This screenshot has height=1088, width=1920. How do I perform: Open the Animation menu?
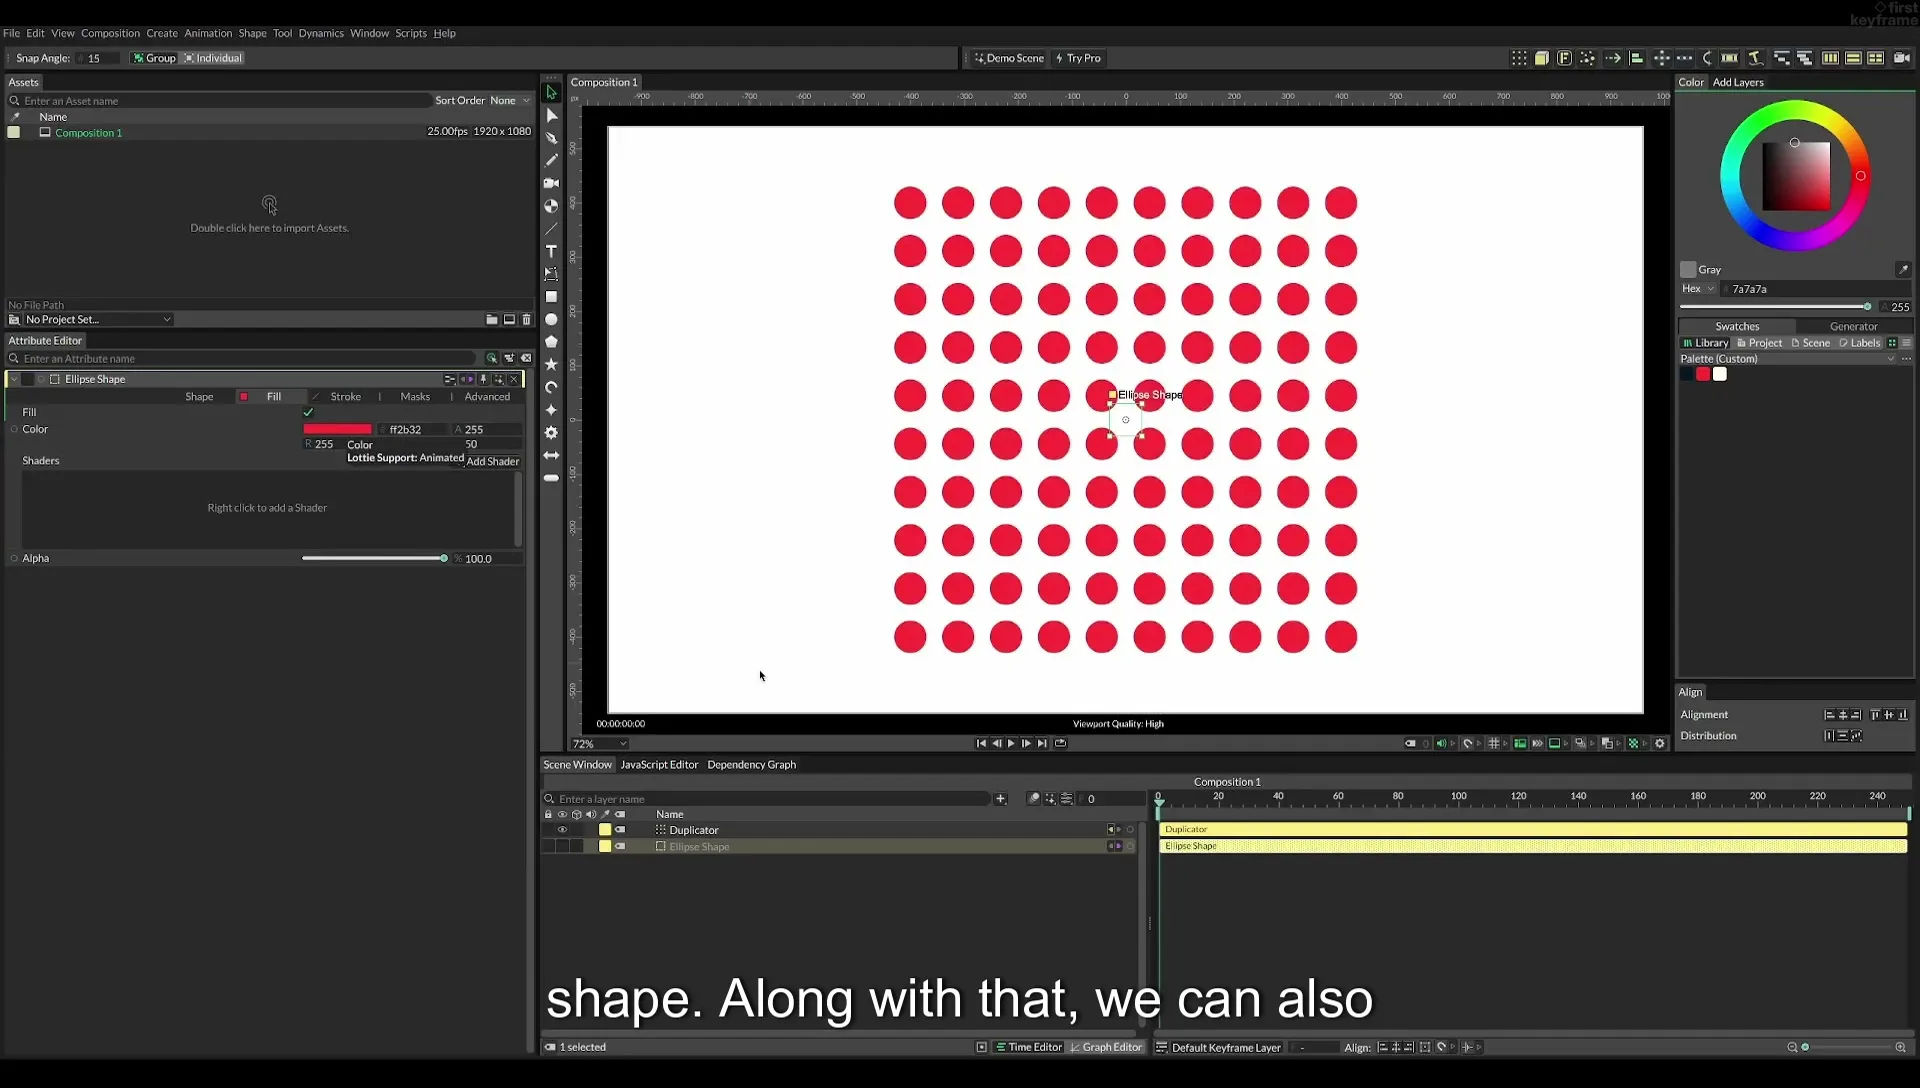coord(208,33)
